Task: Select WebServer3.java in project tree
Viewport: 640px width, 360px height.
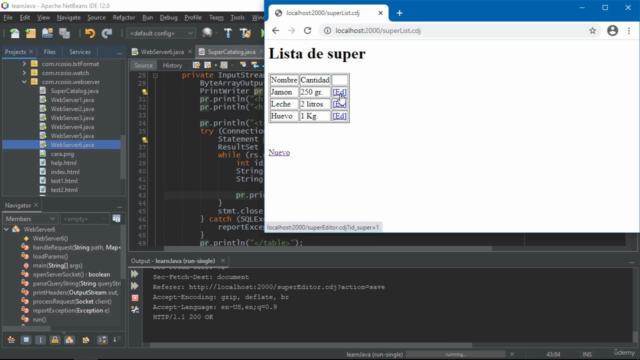Action: point(72,118)
